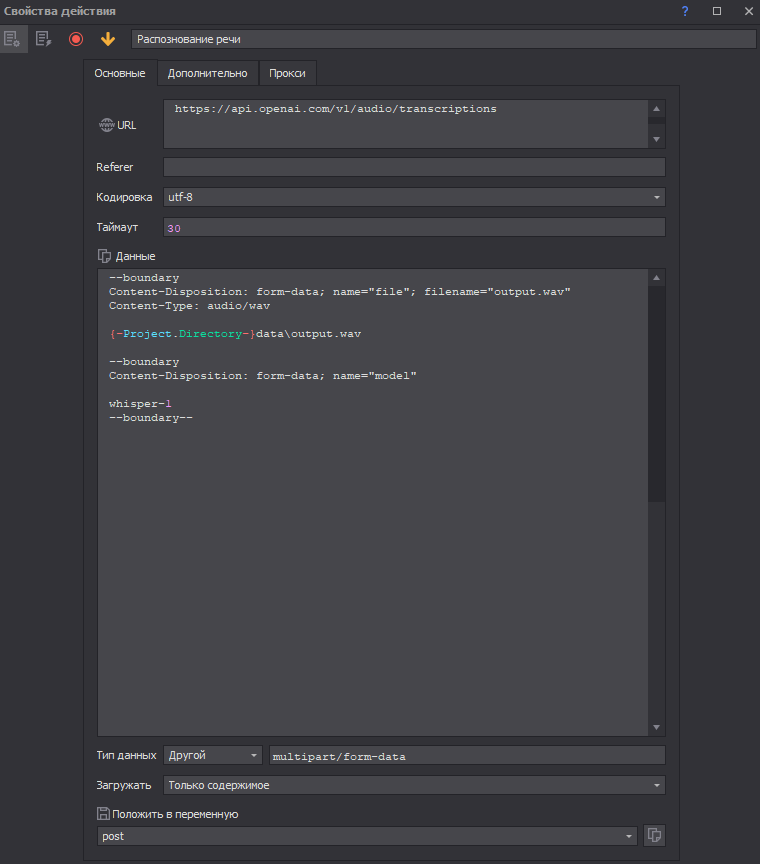
Task: Click the empty Referer input field
Action: coord(414,167)
